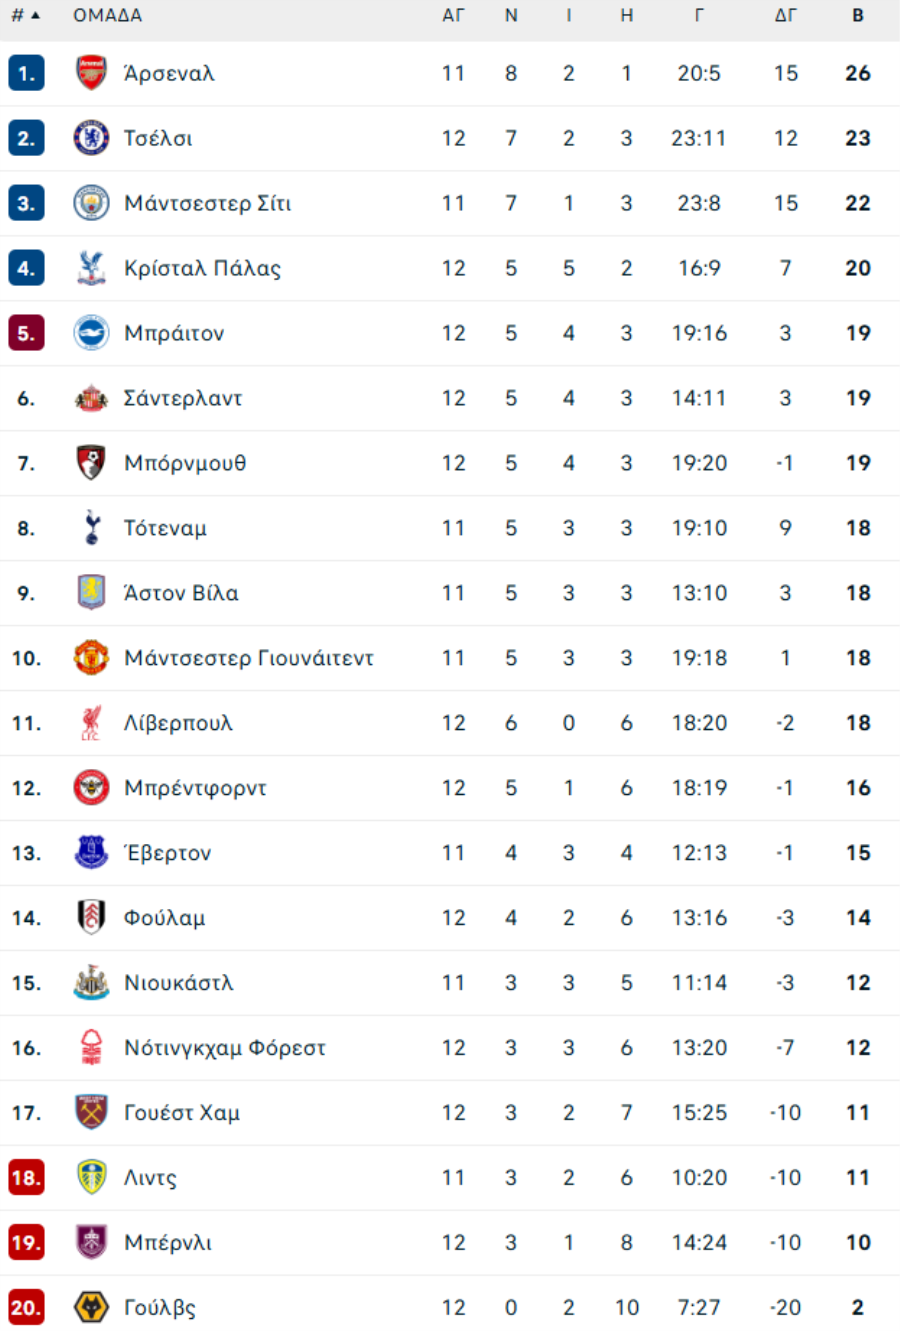Viewport: 900px width, 1331px height.
Task: Click the Tottenham cockerel crest icon
Action: [x=91, y=528]
